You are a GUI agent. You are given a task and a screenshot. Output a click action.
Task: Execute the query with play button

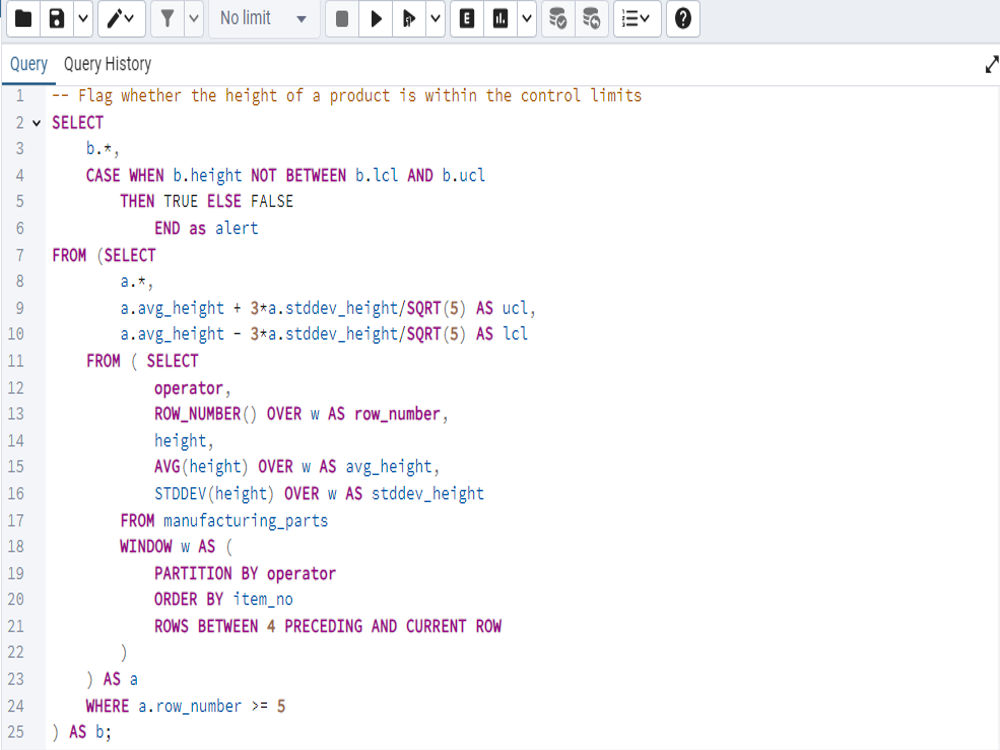[376, 18]
